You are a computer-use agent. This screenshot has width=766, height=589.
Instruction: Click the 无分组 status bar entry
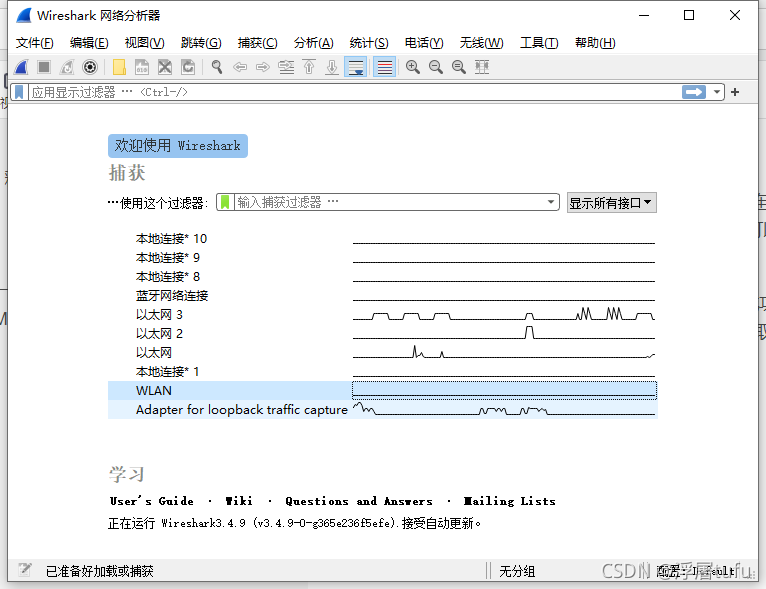517,571
